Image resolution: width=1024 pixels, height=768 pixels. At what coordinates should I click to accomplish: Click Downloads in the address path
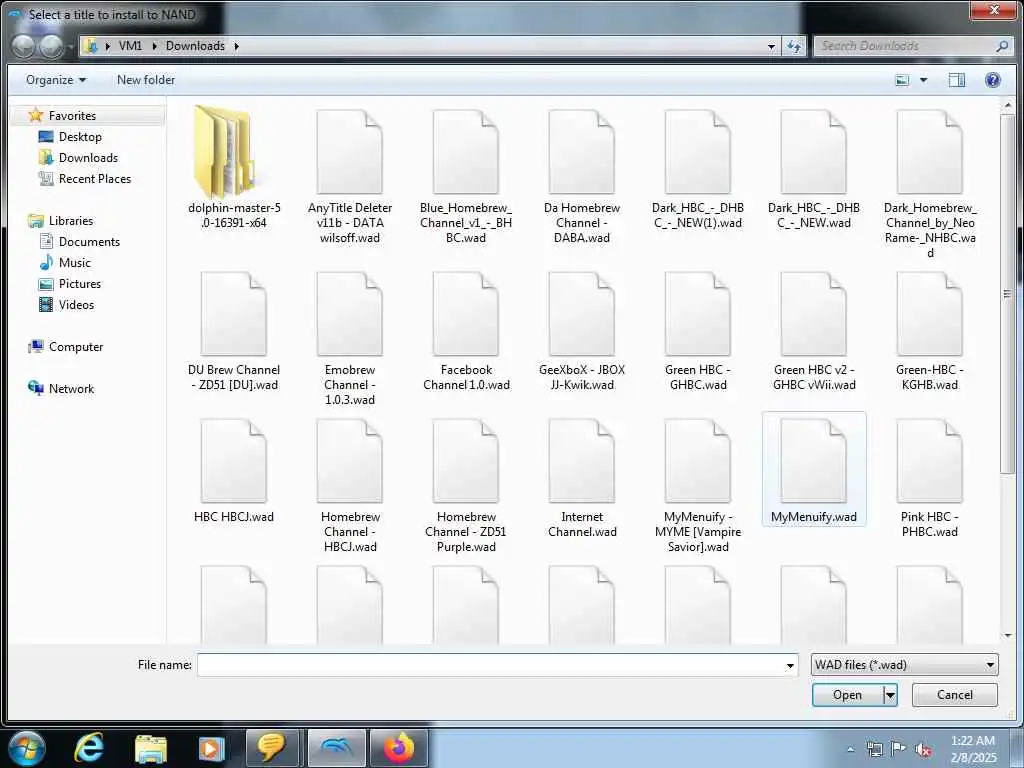coord(195,46)
